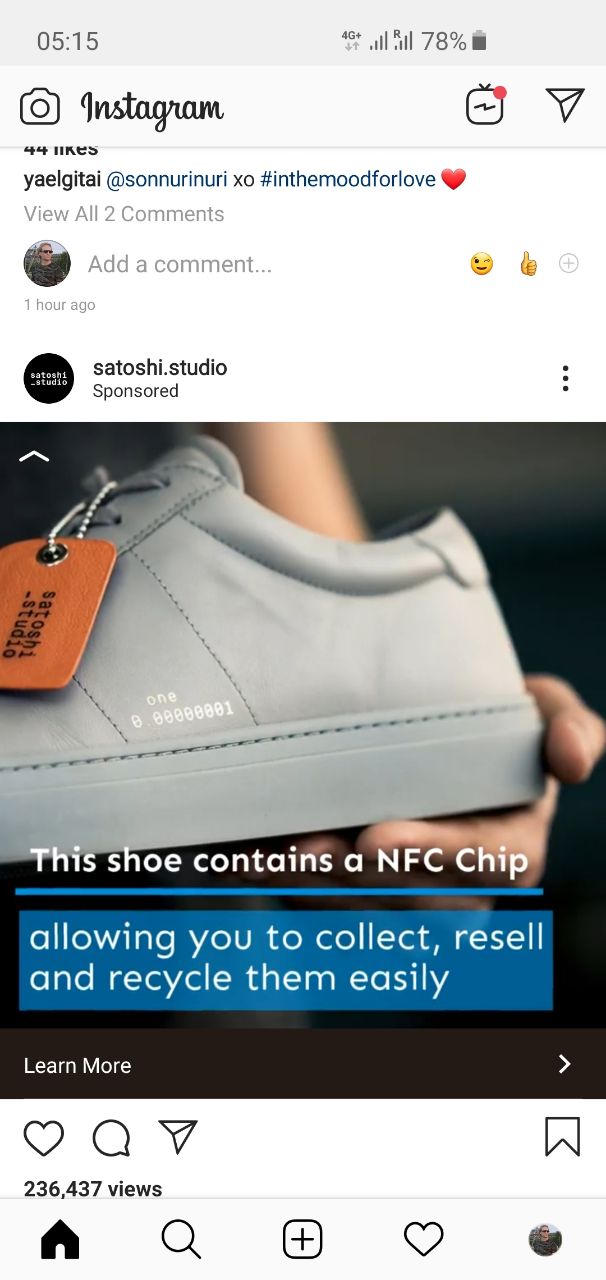
Task: Open the Activity heart tab
Action: 423,1240
